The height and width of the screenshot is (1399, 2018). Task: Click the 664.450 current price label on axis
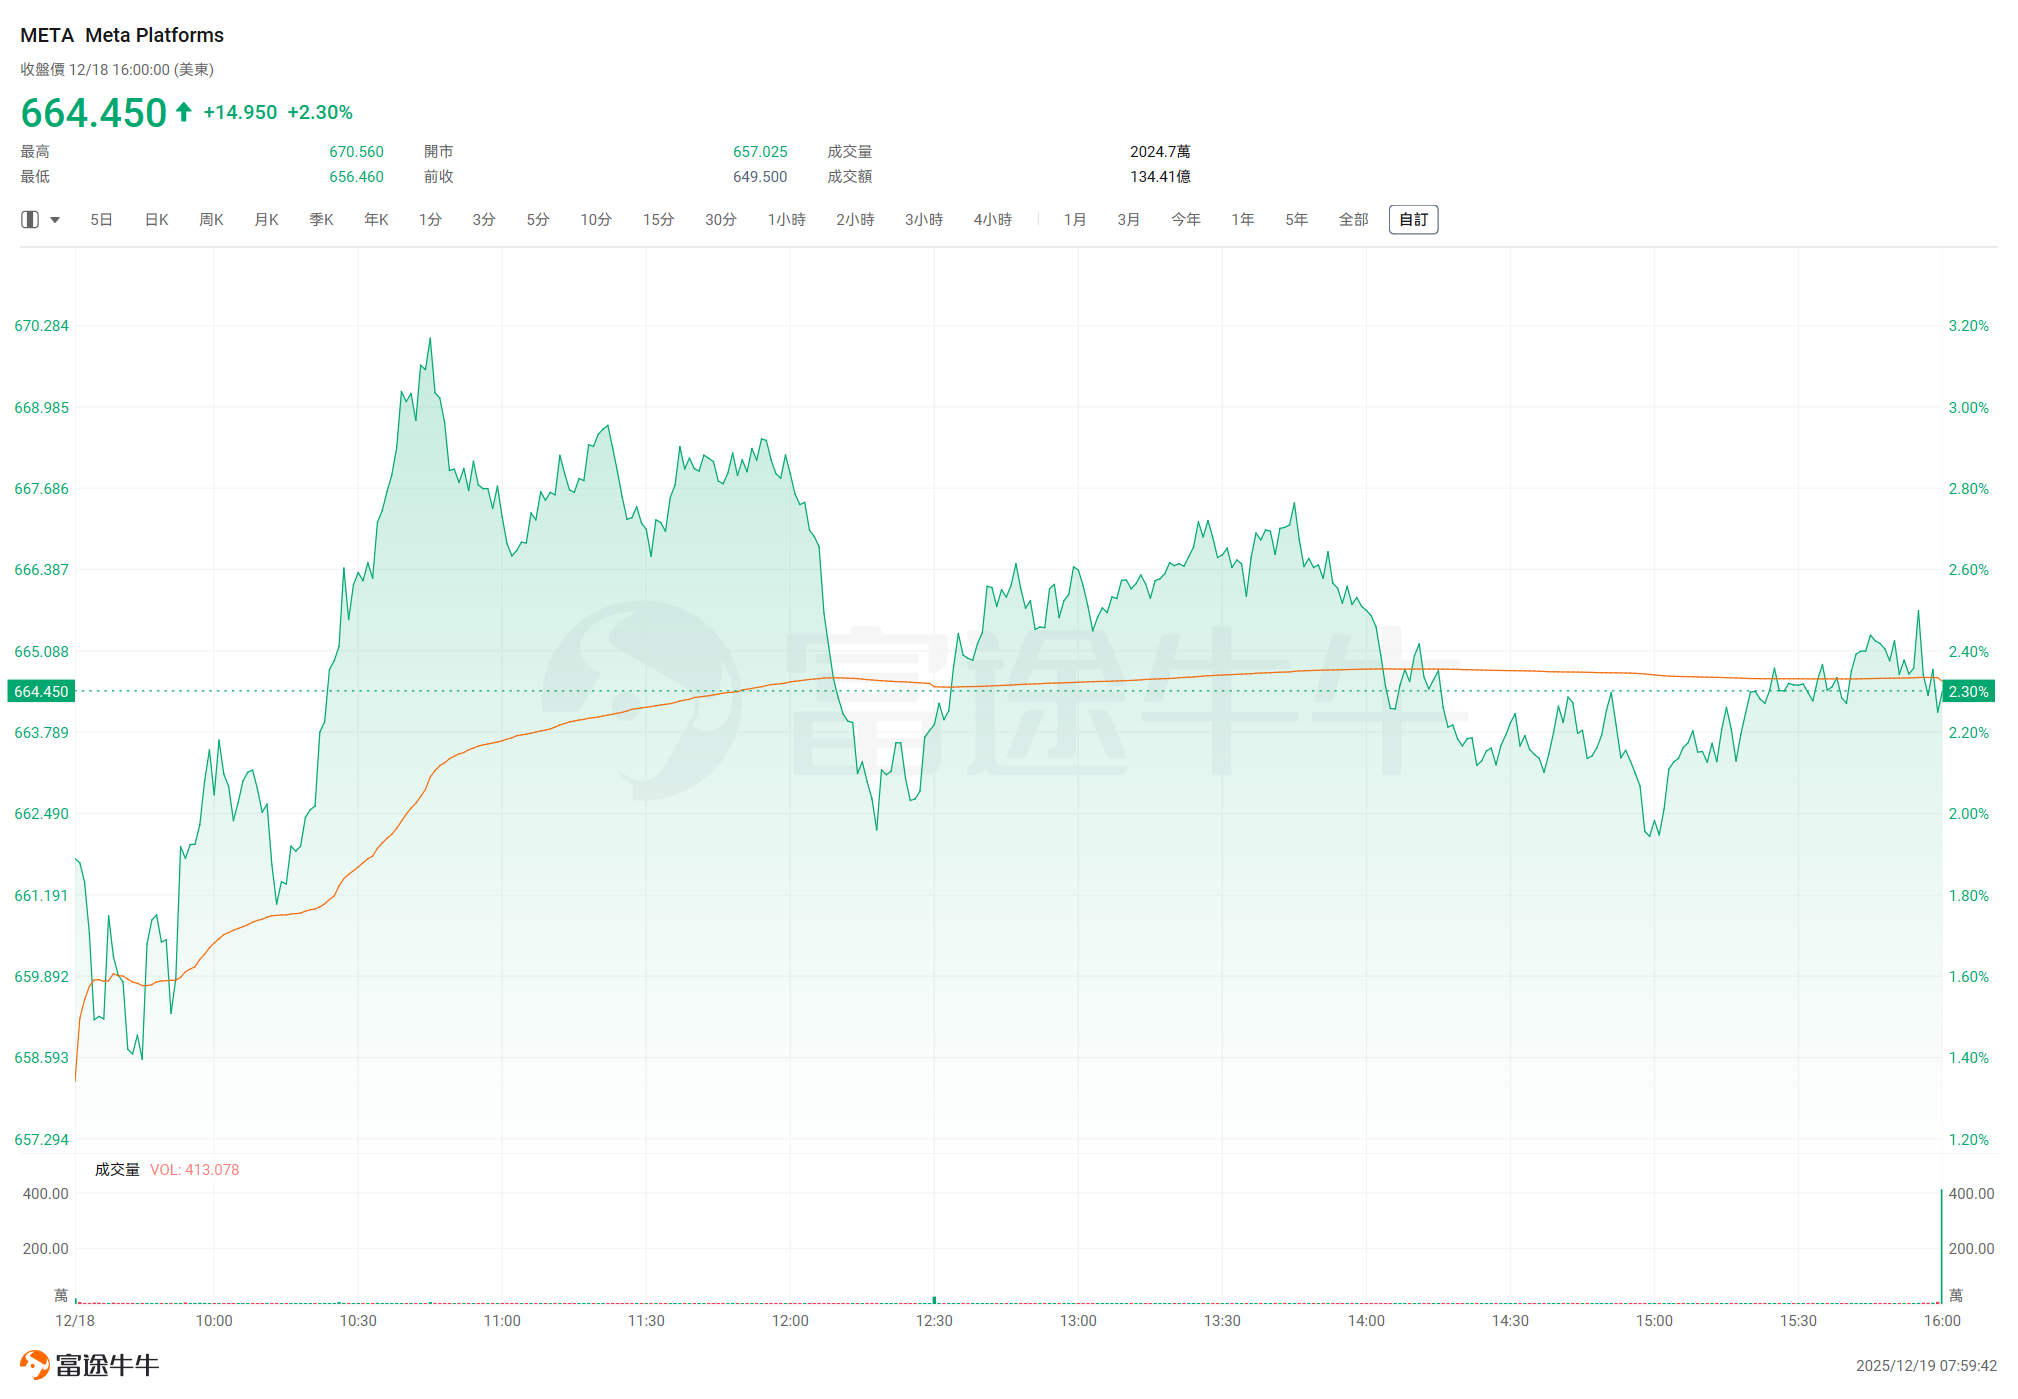41,692
